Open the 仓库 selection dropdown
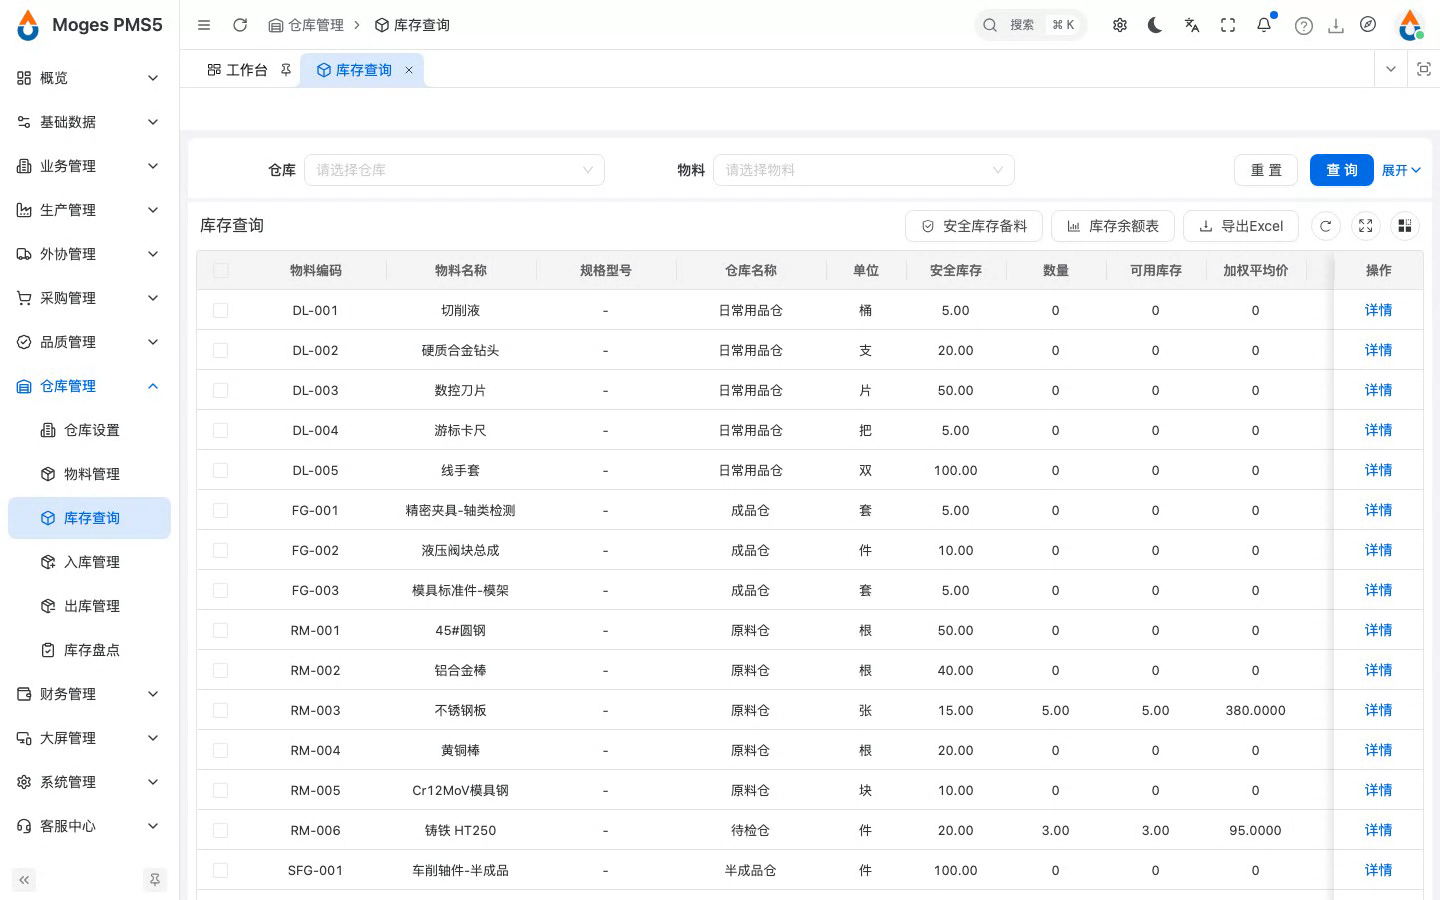 point(454,170)
